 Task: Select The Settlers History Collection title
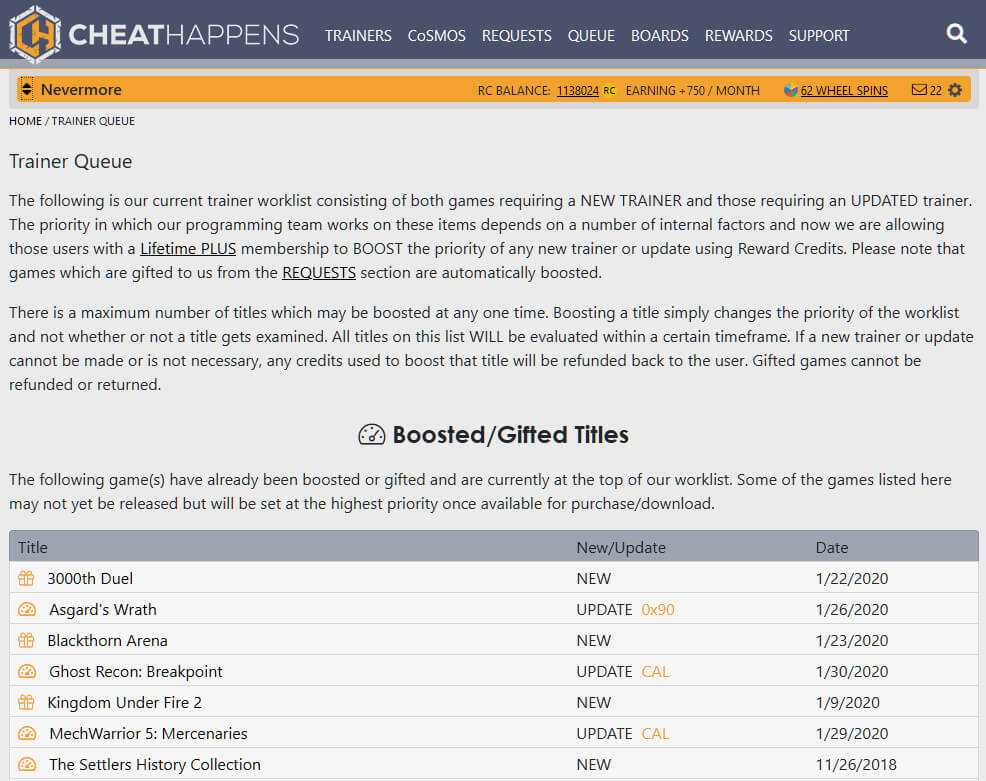coord(155,764)
